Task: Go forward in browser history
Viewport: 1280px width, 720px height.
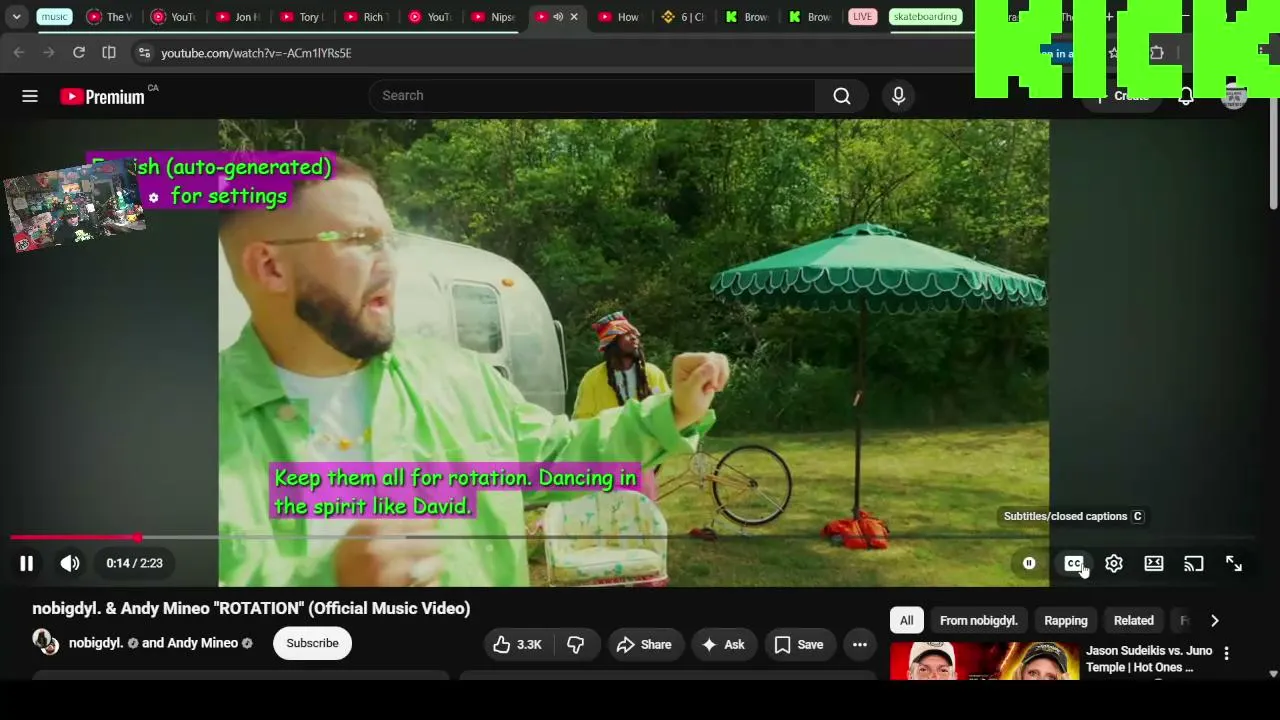Action: click(x=48, y=53)
